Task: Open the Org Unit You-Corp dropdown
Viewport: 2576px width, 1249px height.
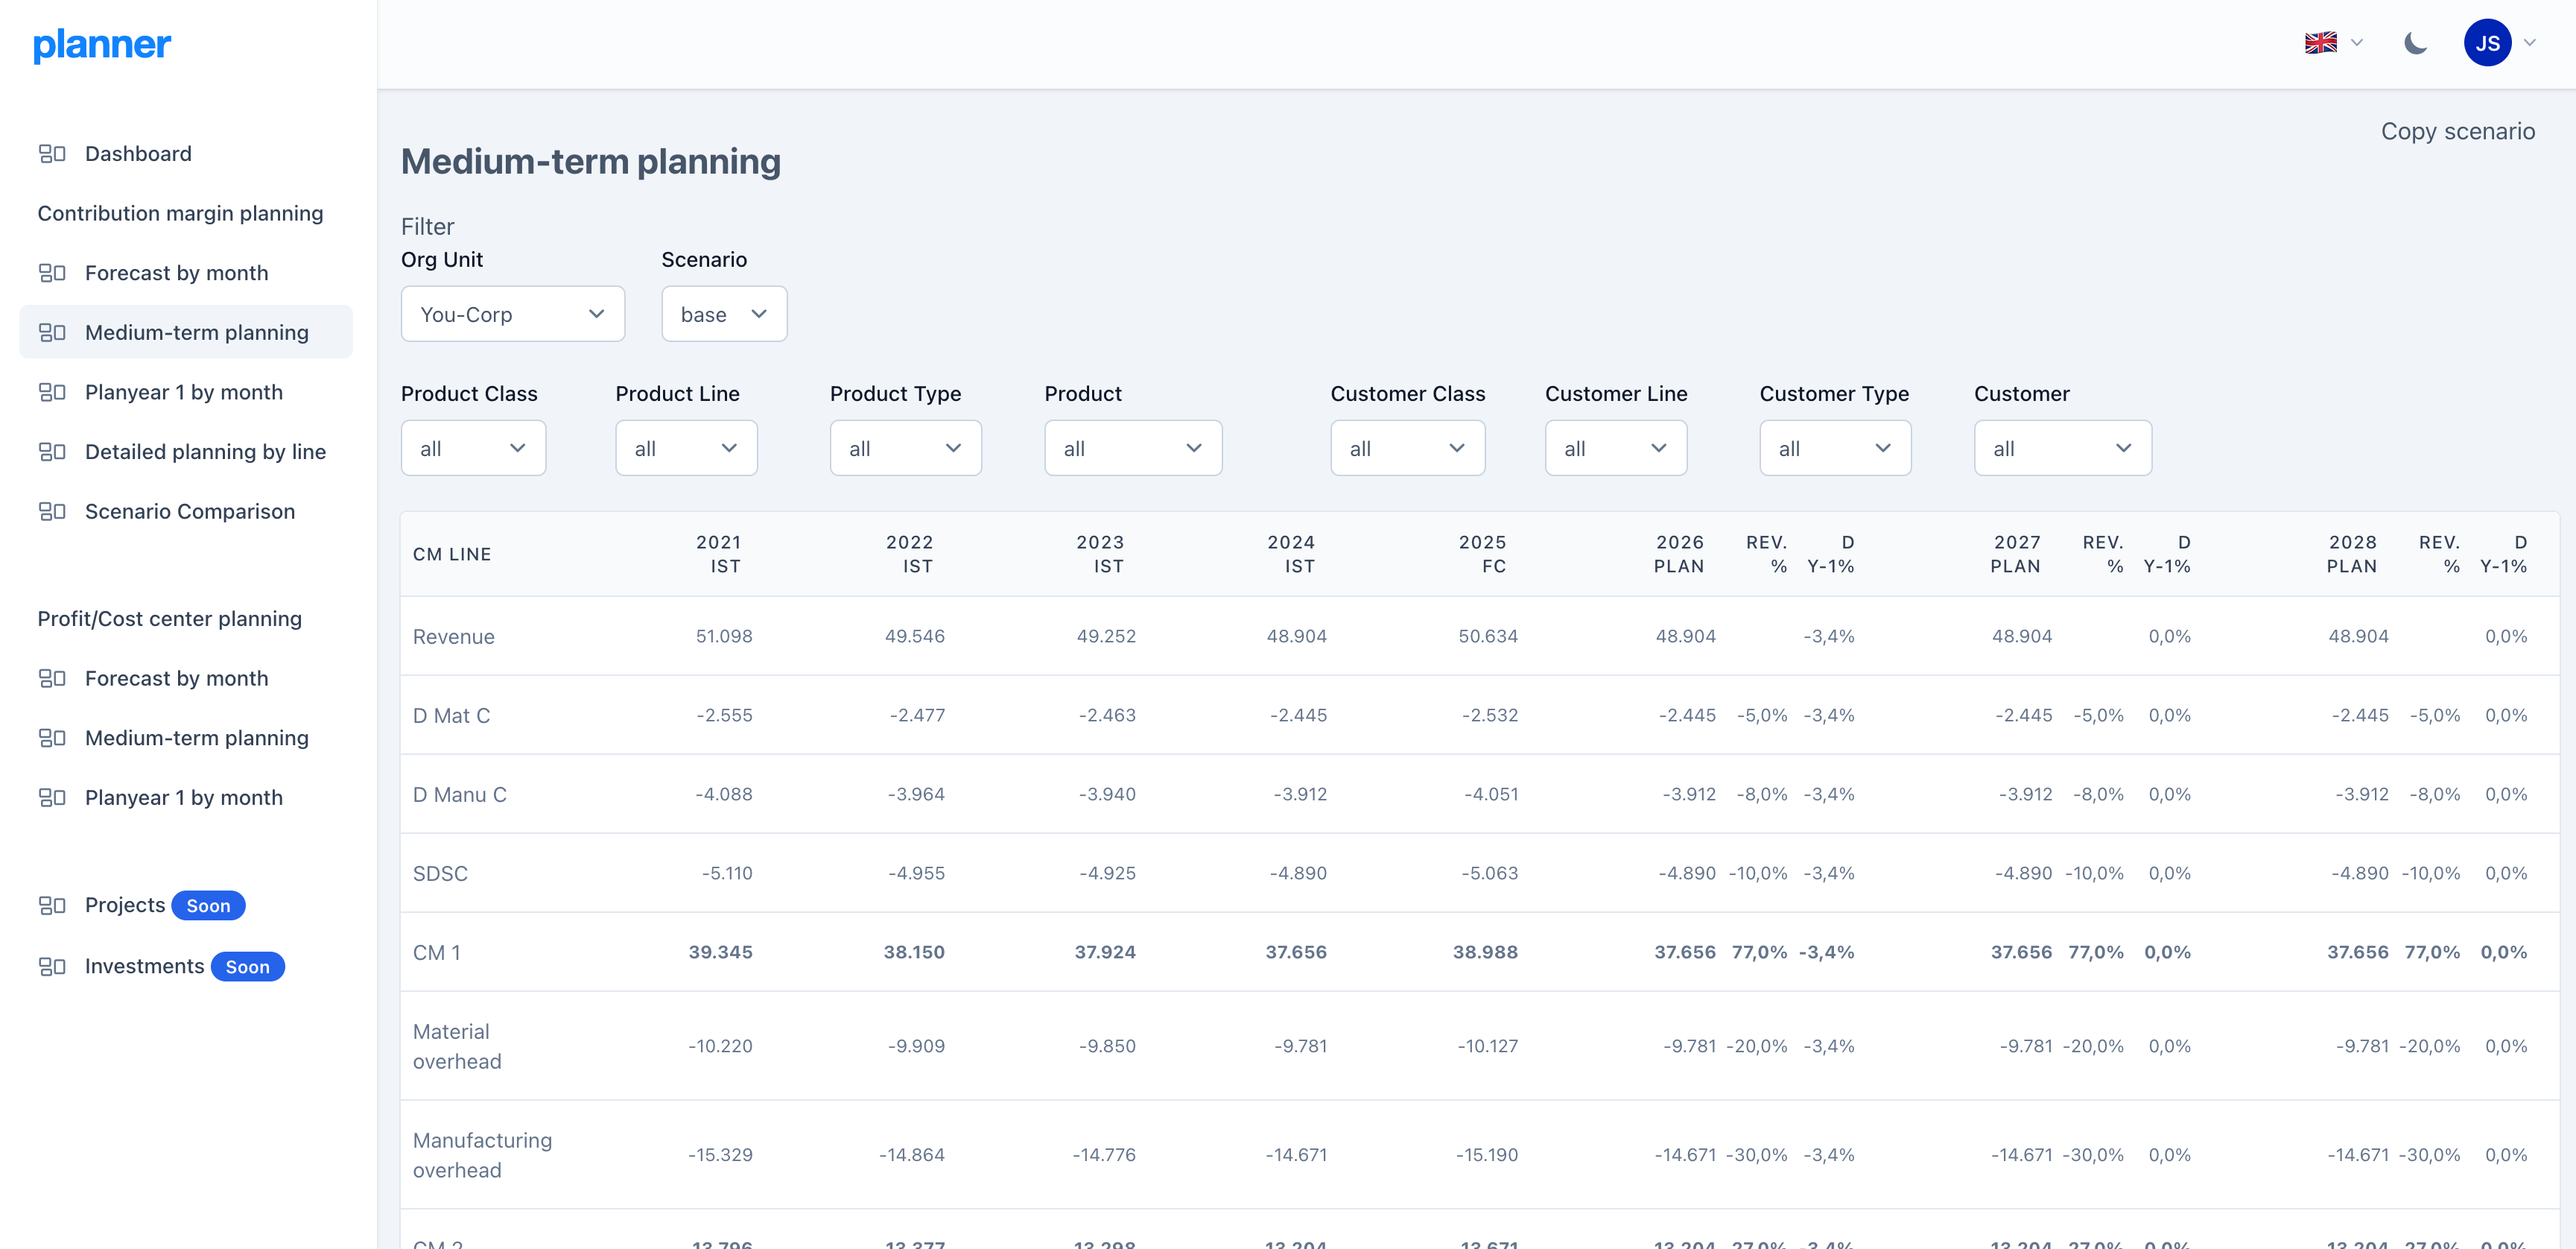Action: point(512,314)
